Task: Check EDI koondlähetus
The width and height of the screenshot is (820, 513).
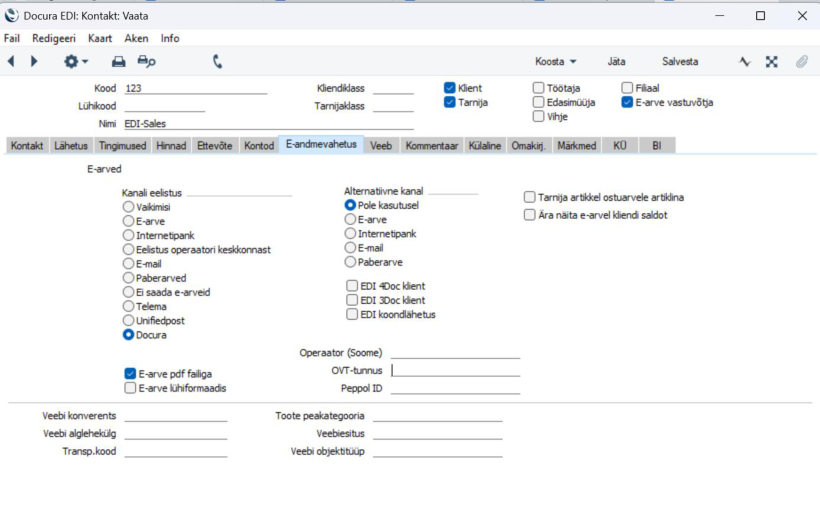Action: tap(352, 314)
